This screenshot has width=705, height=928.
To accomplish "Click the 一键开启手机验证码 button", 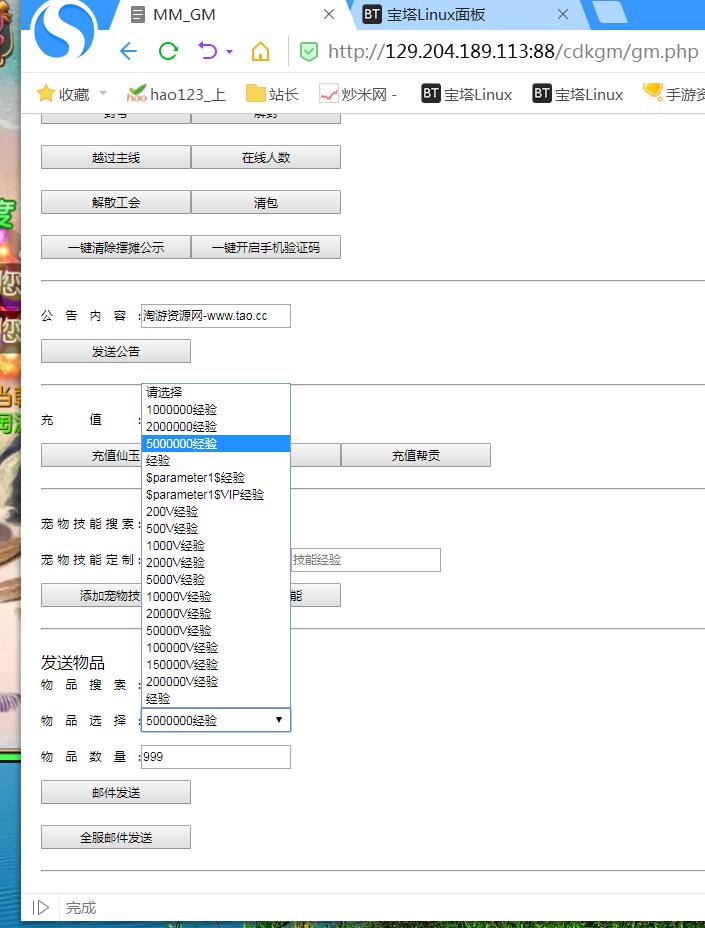I will [x=266, y=247].
